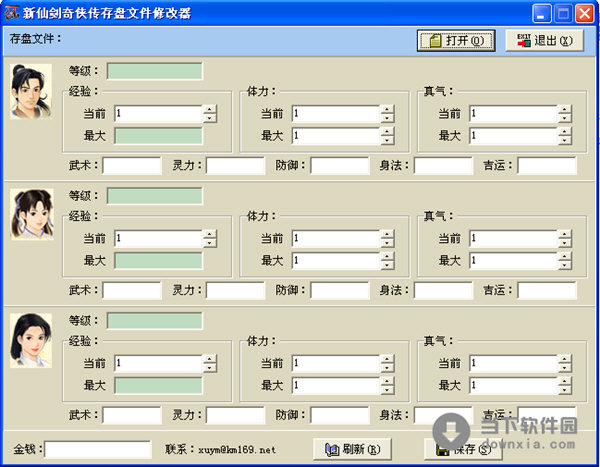Decrease black-haired woman's current 真气 with down arrow
The image size is (600, 467).
click(x=564, y=367)
